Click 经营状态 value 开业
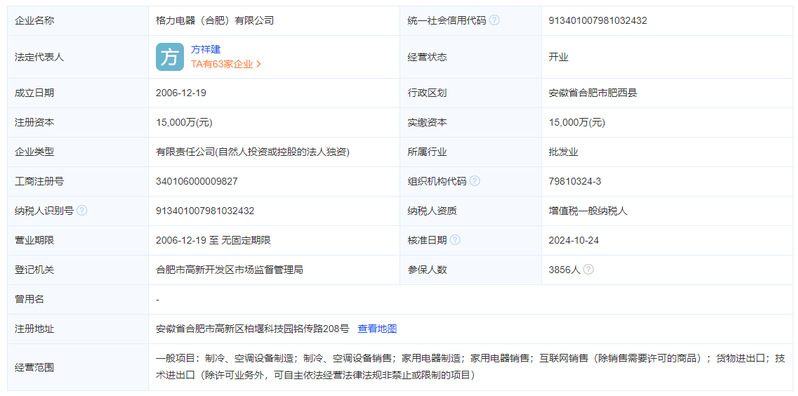 [558, 57]
